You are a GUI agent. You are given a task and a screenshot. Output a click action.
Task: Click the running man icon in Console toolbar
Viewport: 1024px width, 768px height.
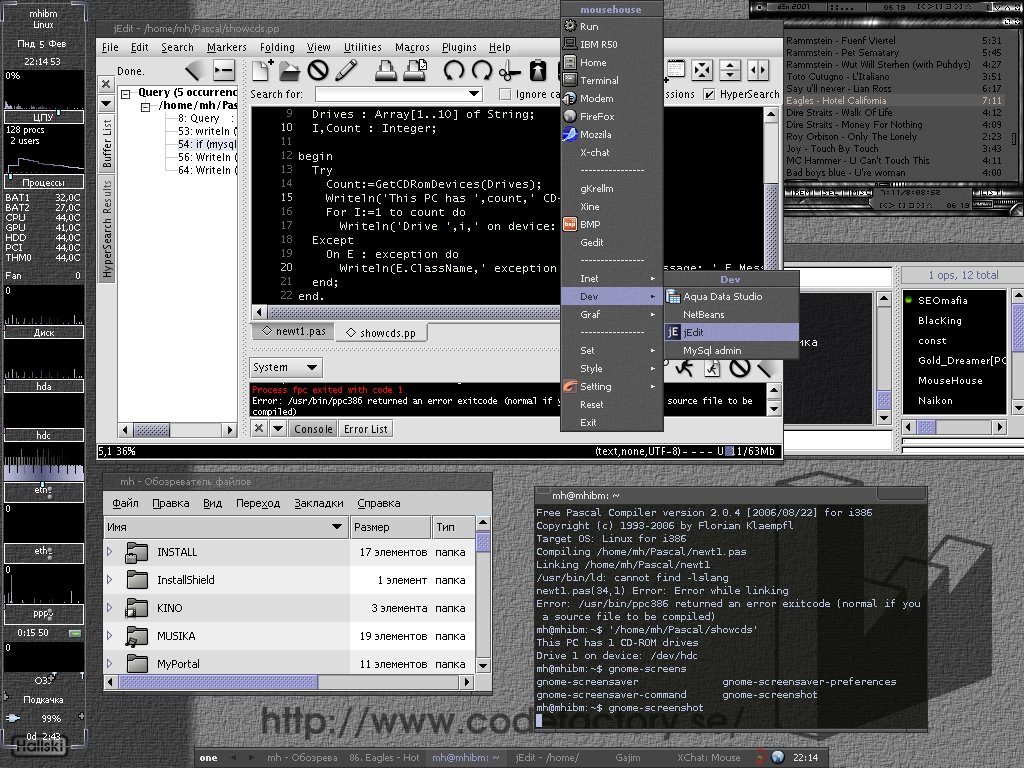point(684,368)
